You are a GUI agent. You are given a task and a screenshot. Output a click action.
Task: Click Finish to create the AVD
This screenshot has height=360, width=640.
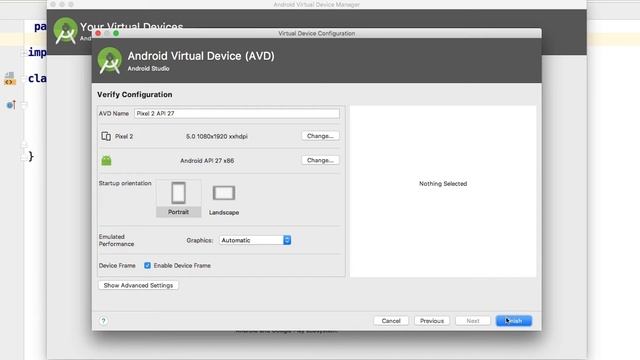(x=514, y=321)
